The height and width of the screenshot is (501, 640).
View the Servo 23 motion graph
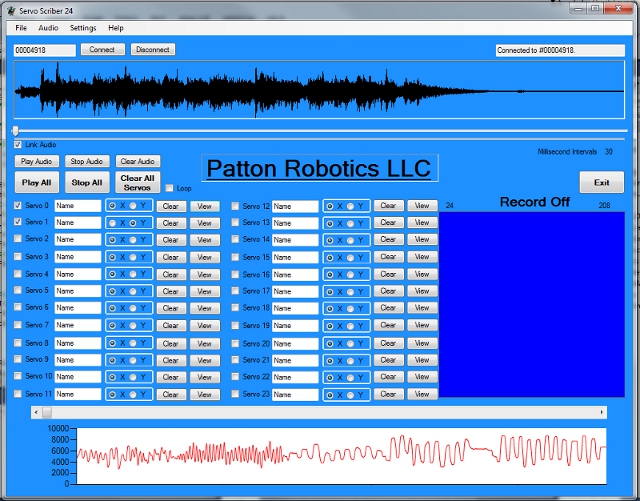click(422, 394)
